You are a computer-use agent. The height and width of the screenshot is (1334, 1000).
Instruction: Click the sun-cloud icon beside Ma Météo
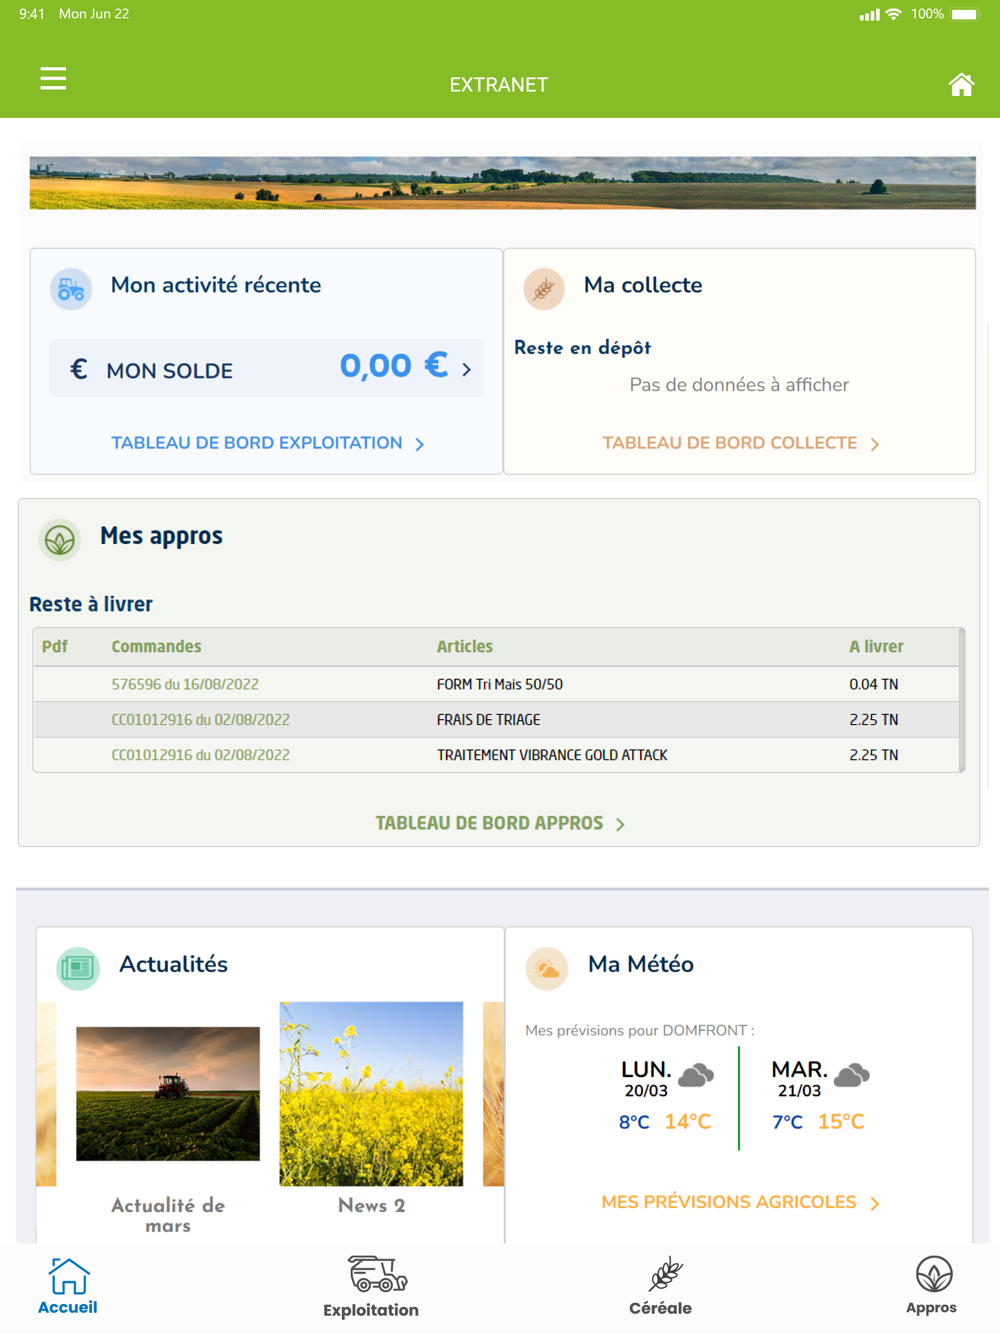pos(547,968)
